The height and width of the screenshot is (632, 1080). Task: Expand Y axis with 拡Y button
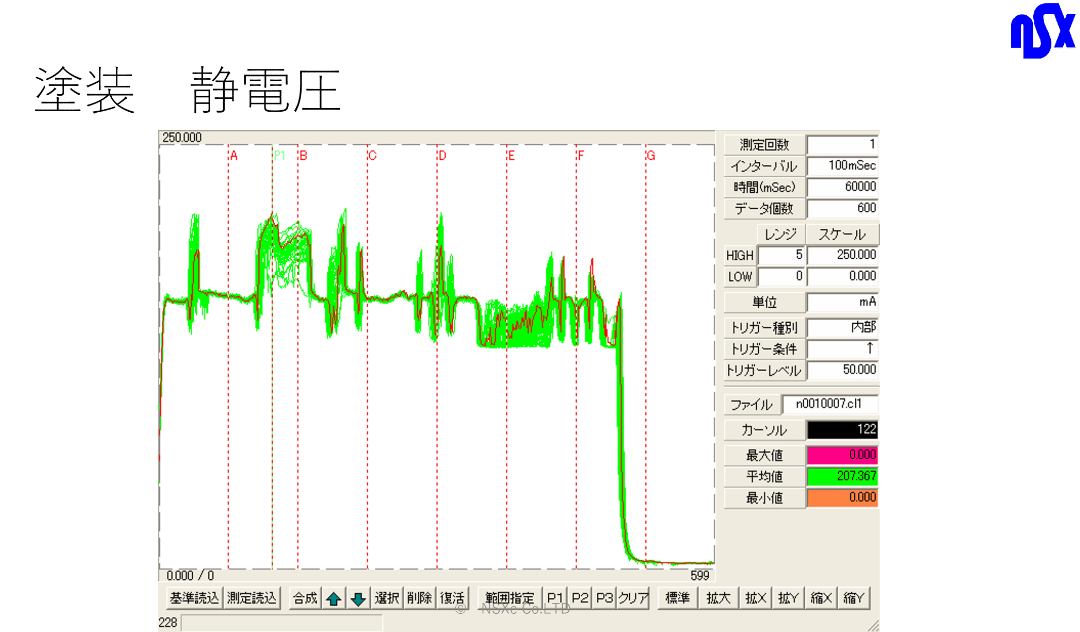(788, 598)
